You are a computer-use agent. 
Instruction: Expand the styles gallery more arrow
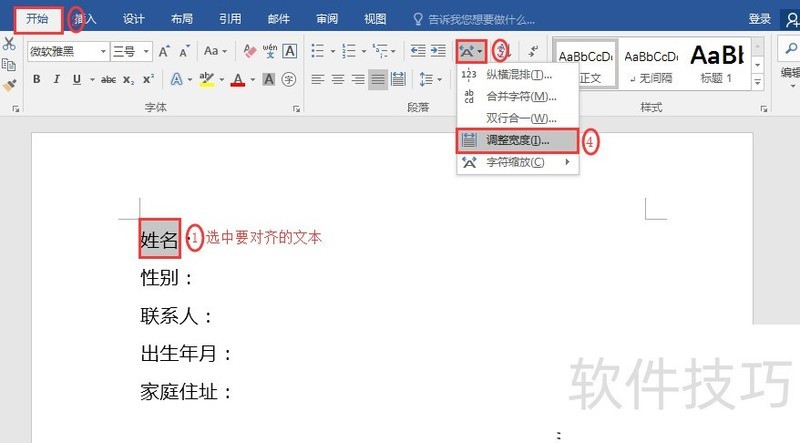coord(758,82)
